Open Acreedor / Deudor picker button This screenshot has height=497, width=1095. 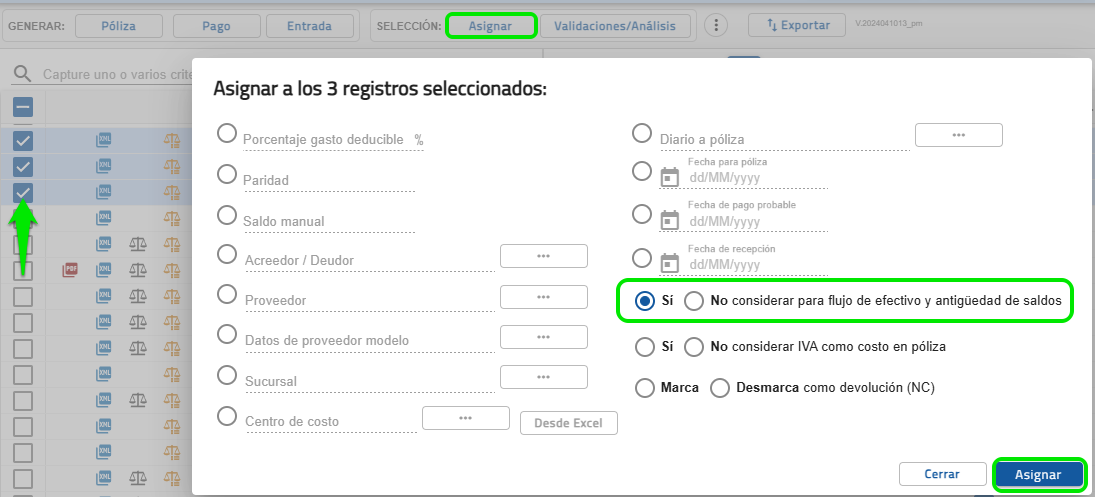point(543,256)
